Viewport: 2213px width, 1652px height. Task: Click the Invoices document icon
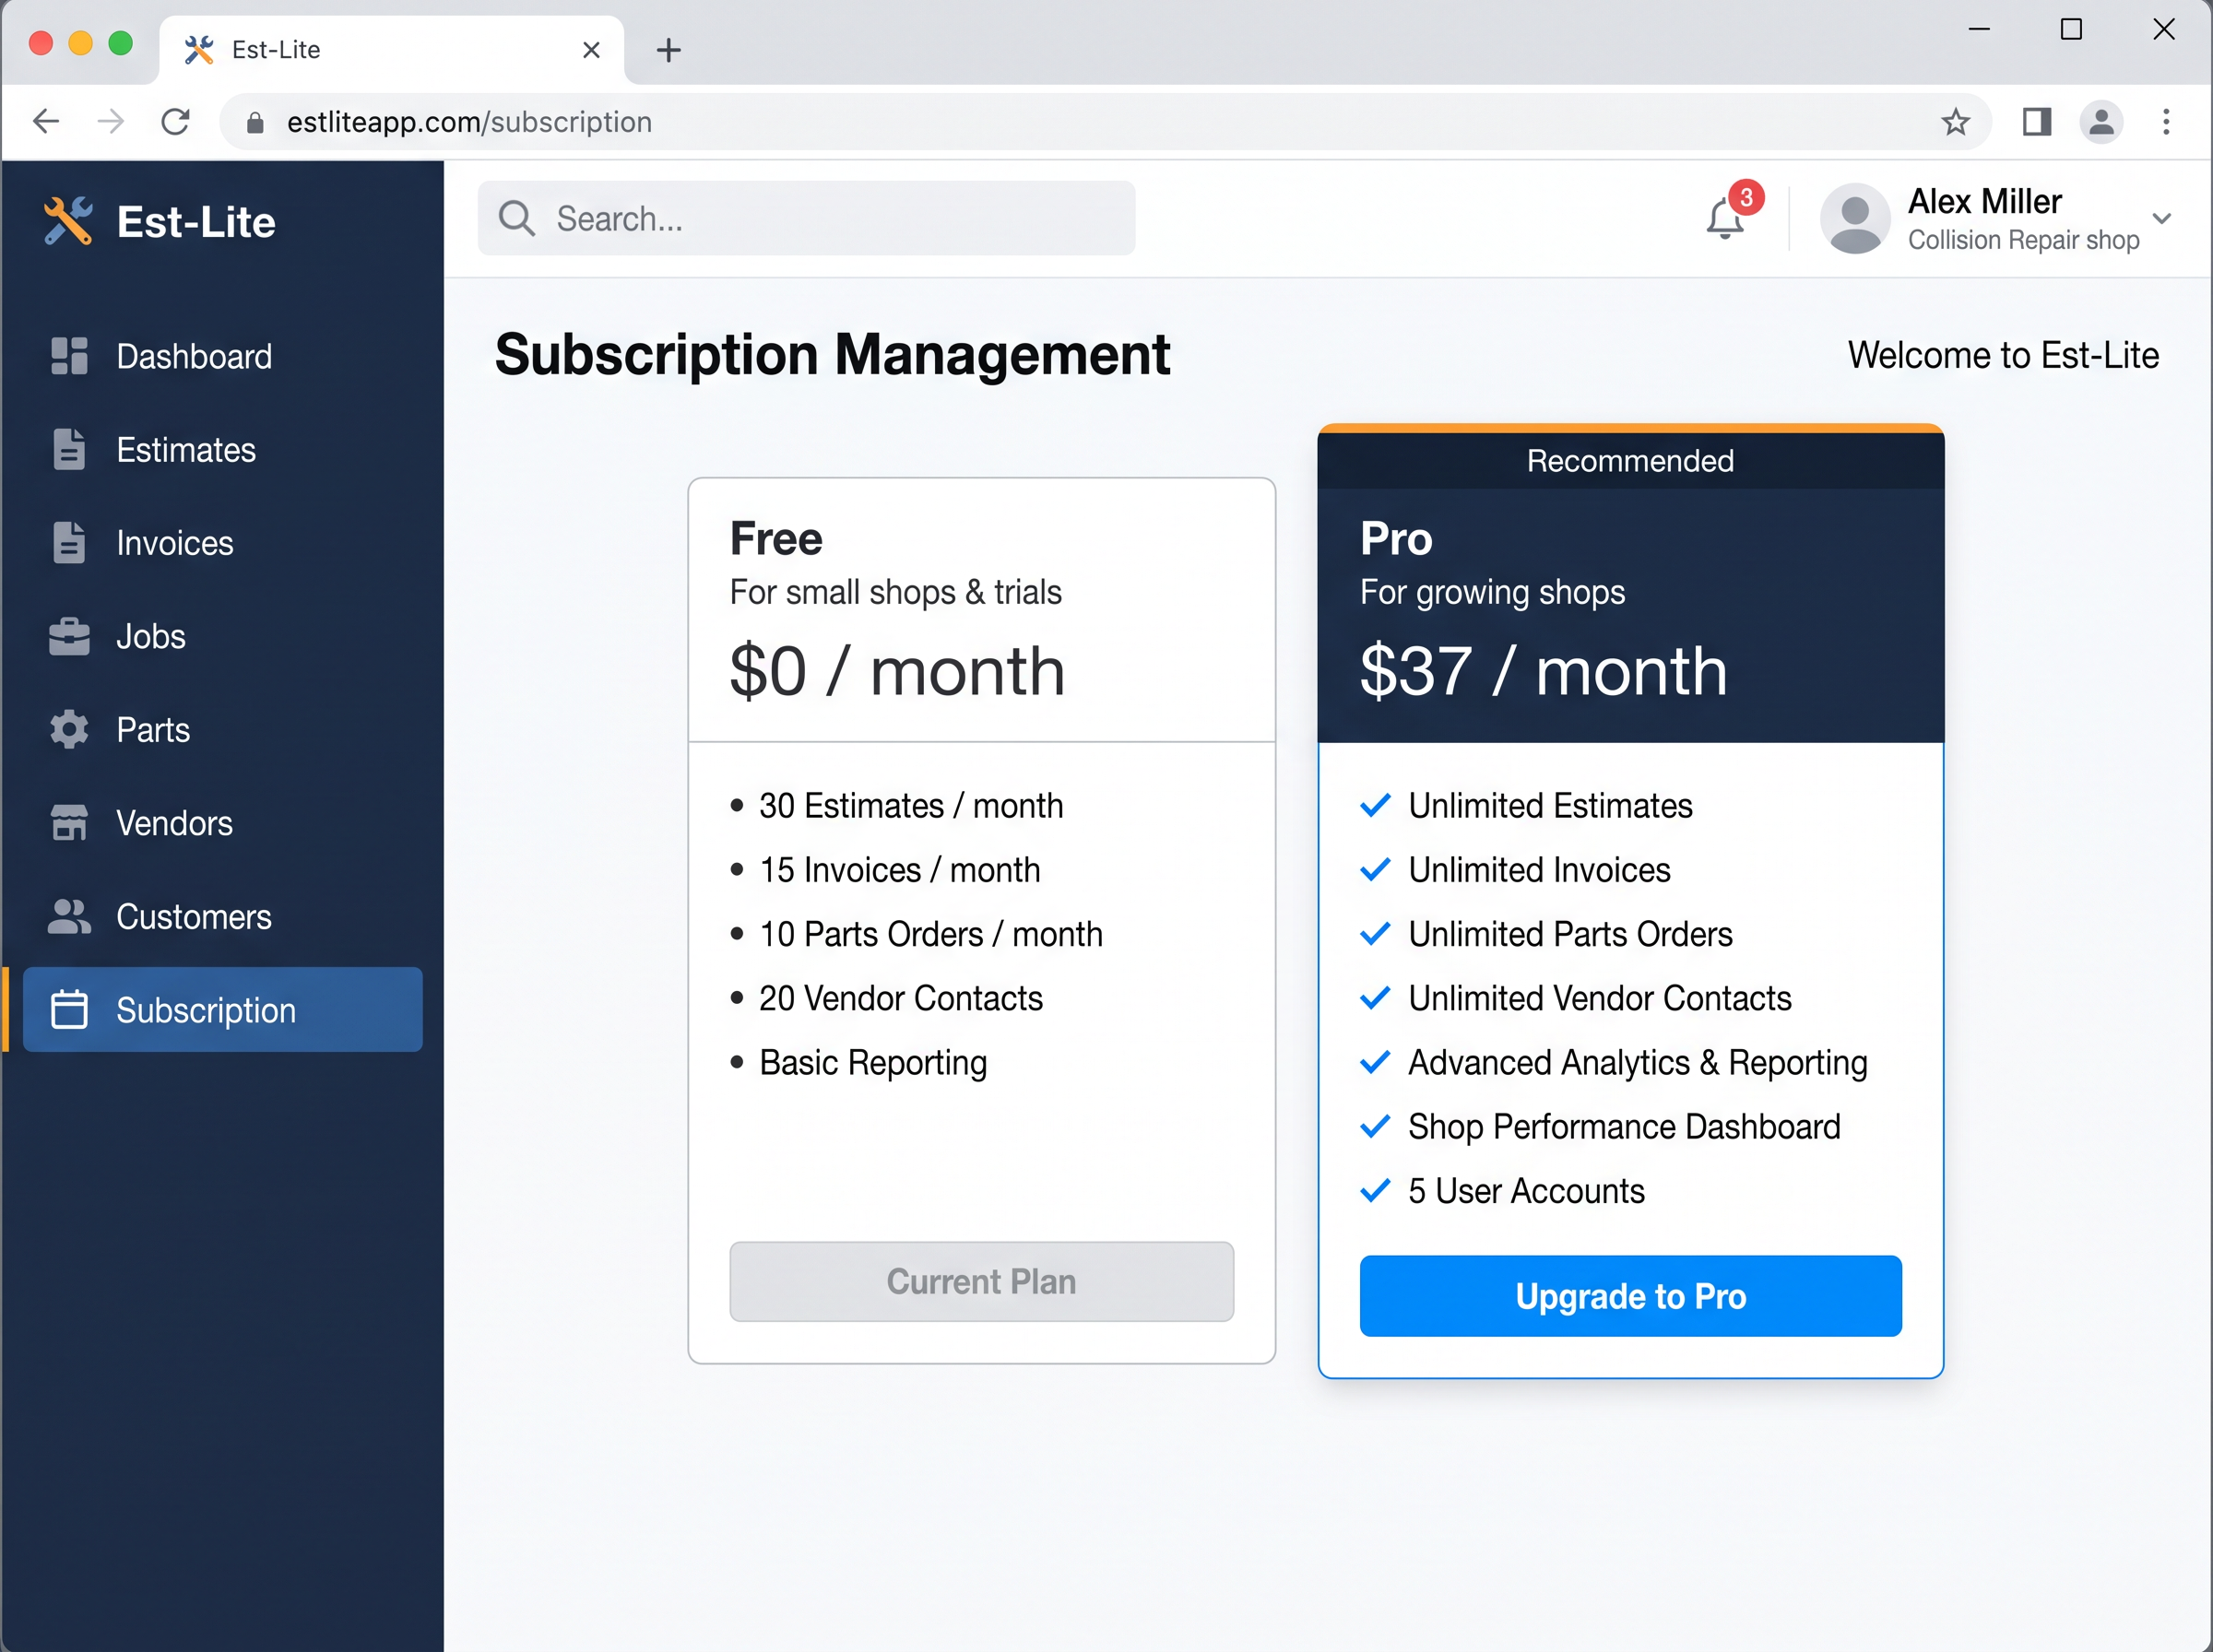(x=69, y=543)
